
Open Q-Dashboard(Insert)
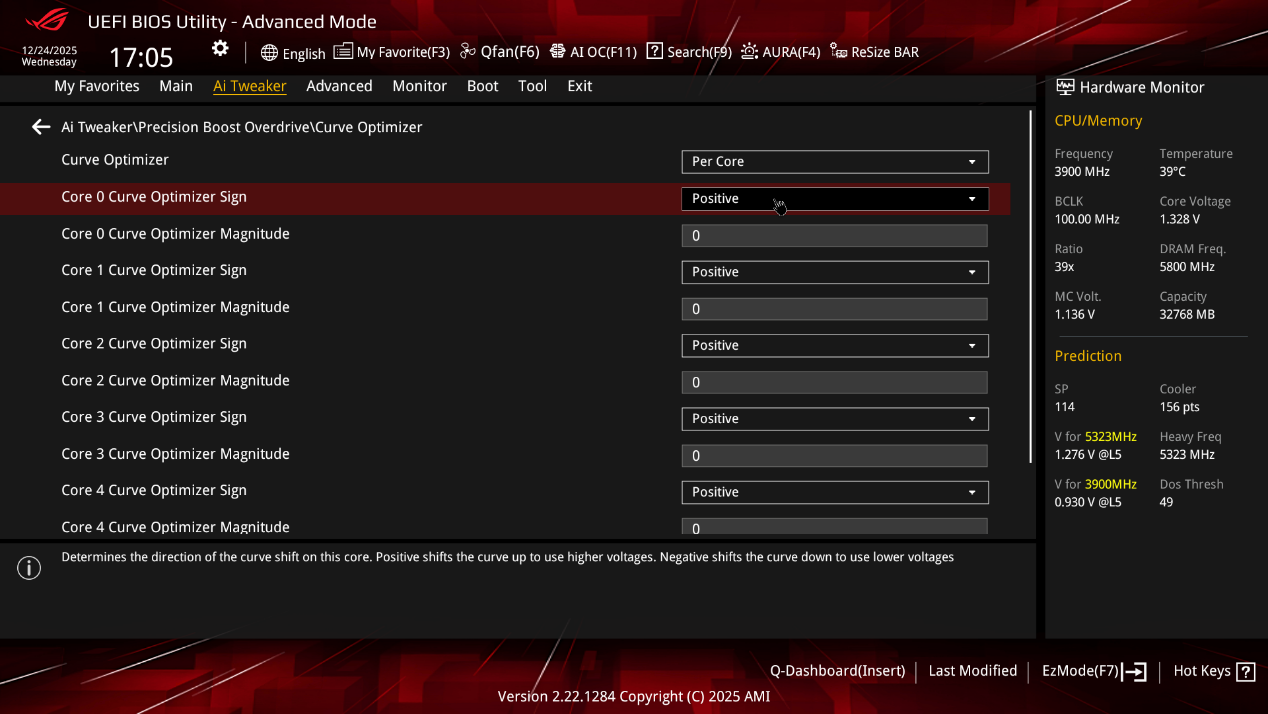click(837, 671)
